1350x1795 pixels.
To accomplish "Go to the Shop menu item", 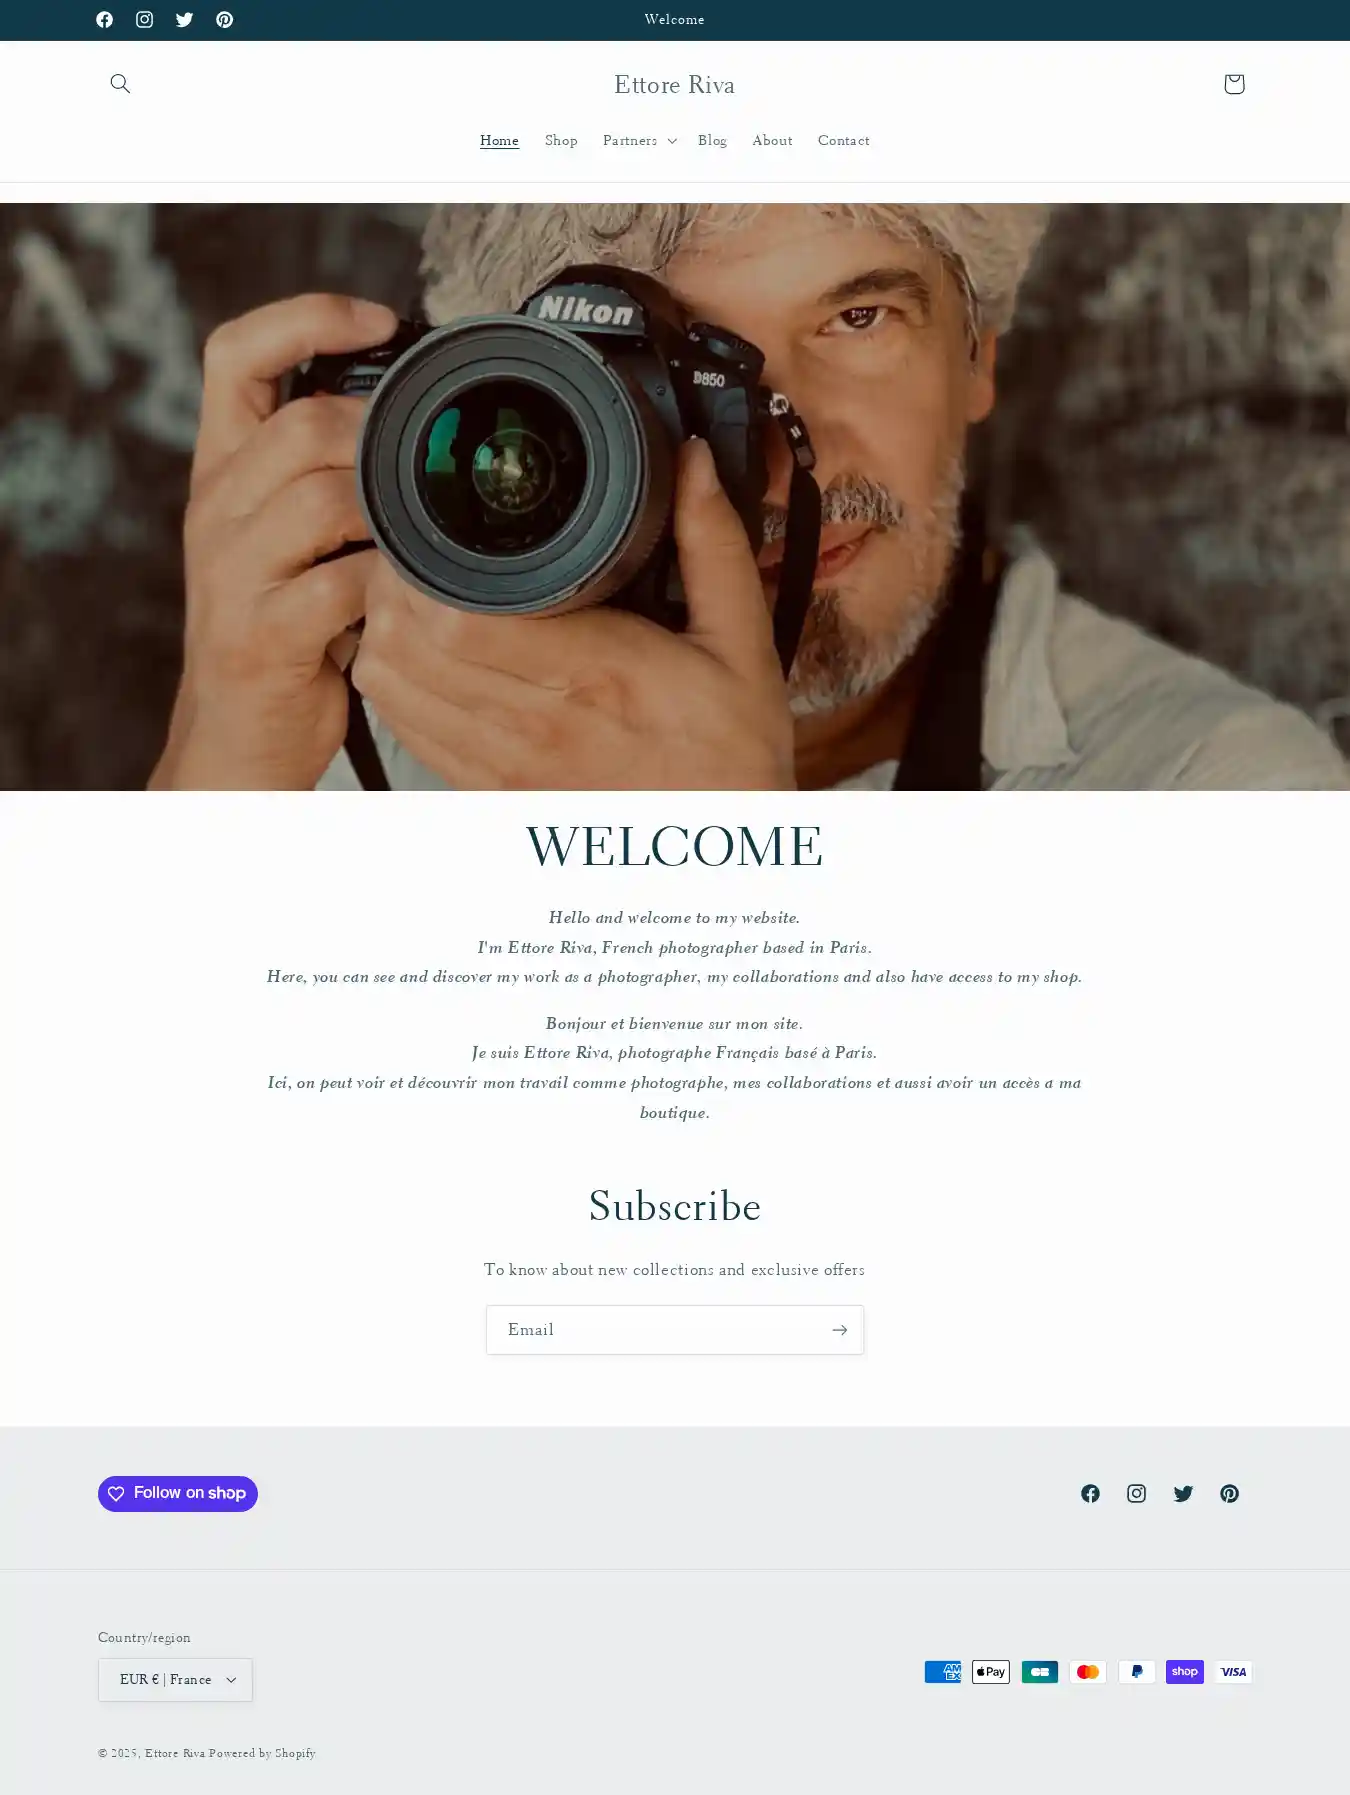I will (561, 141).
